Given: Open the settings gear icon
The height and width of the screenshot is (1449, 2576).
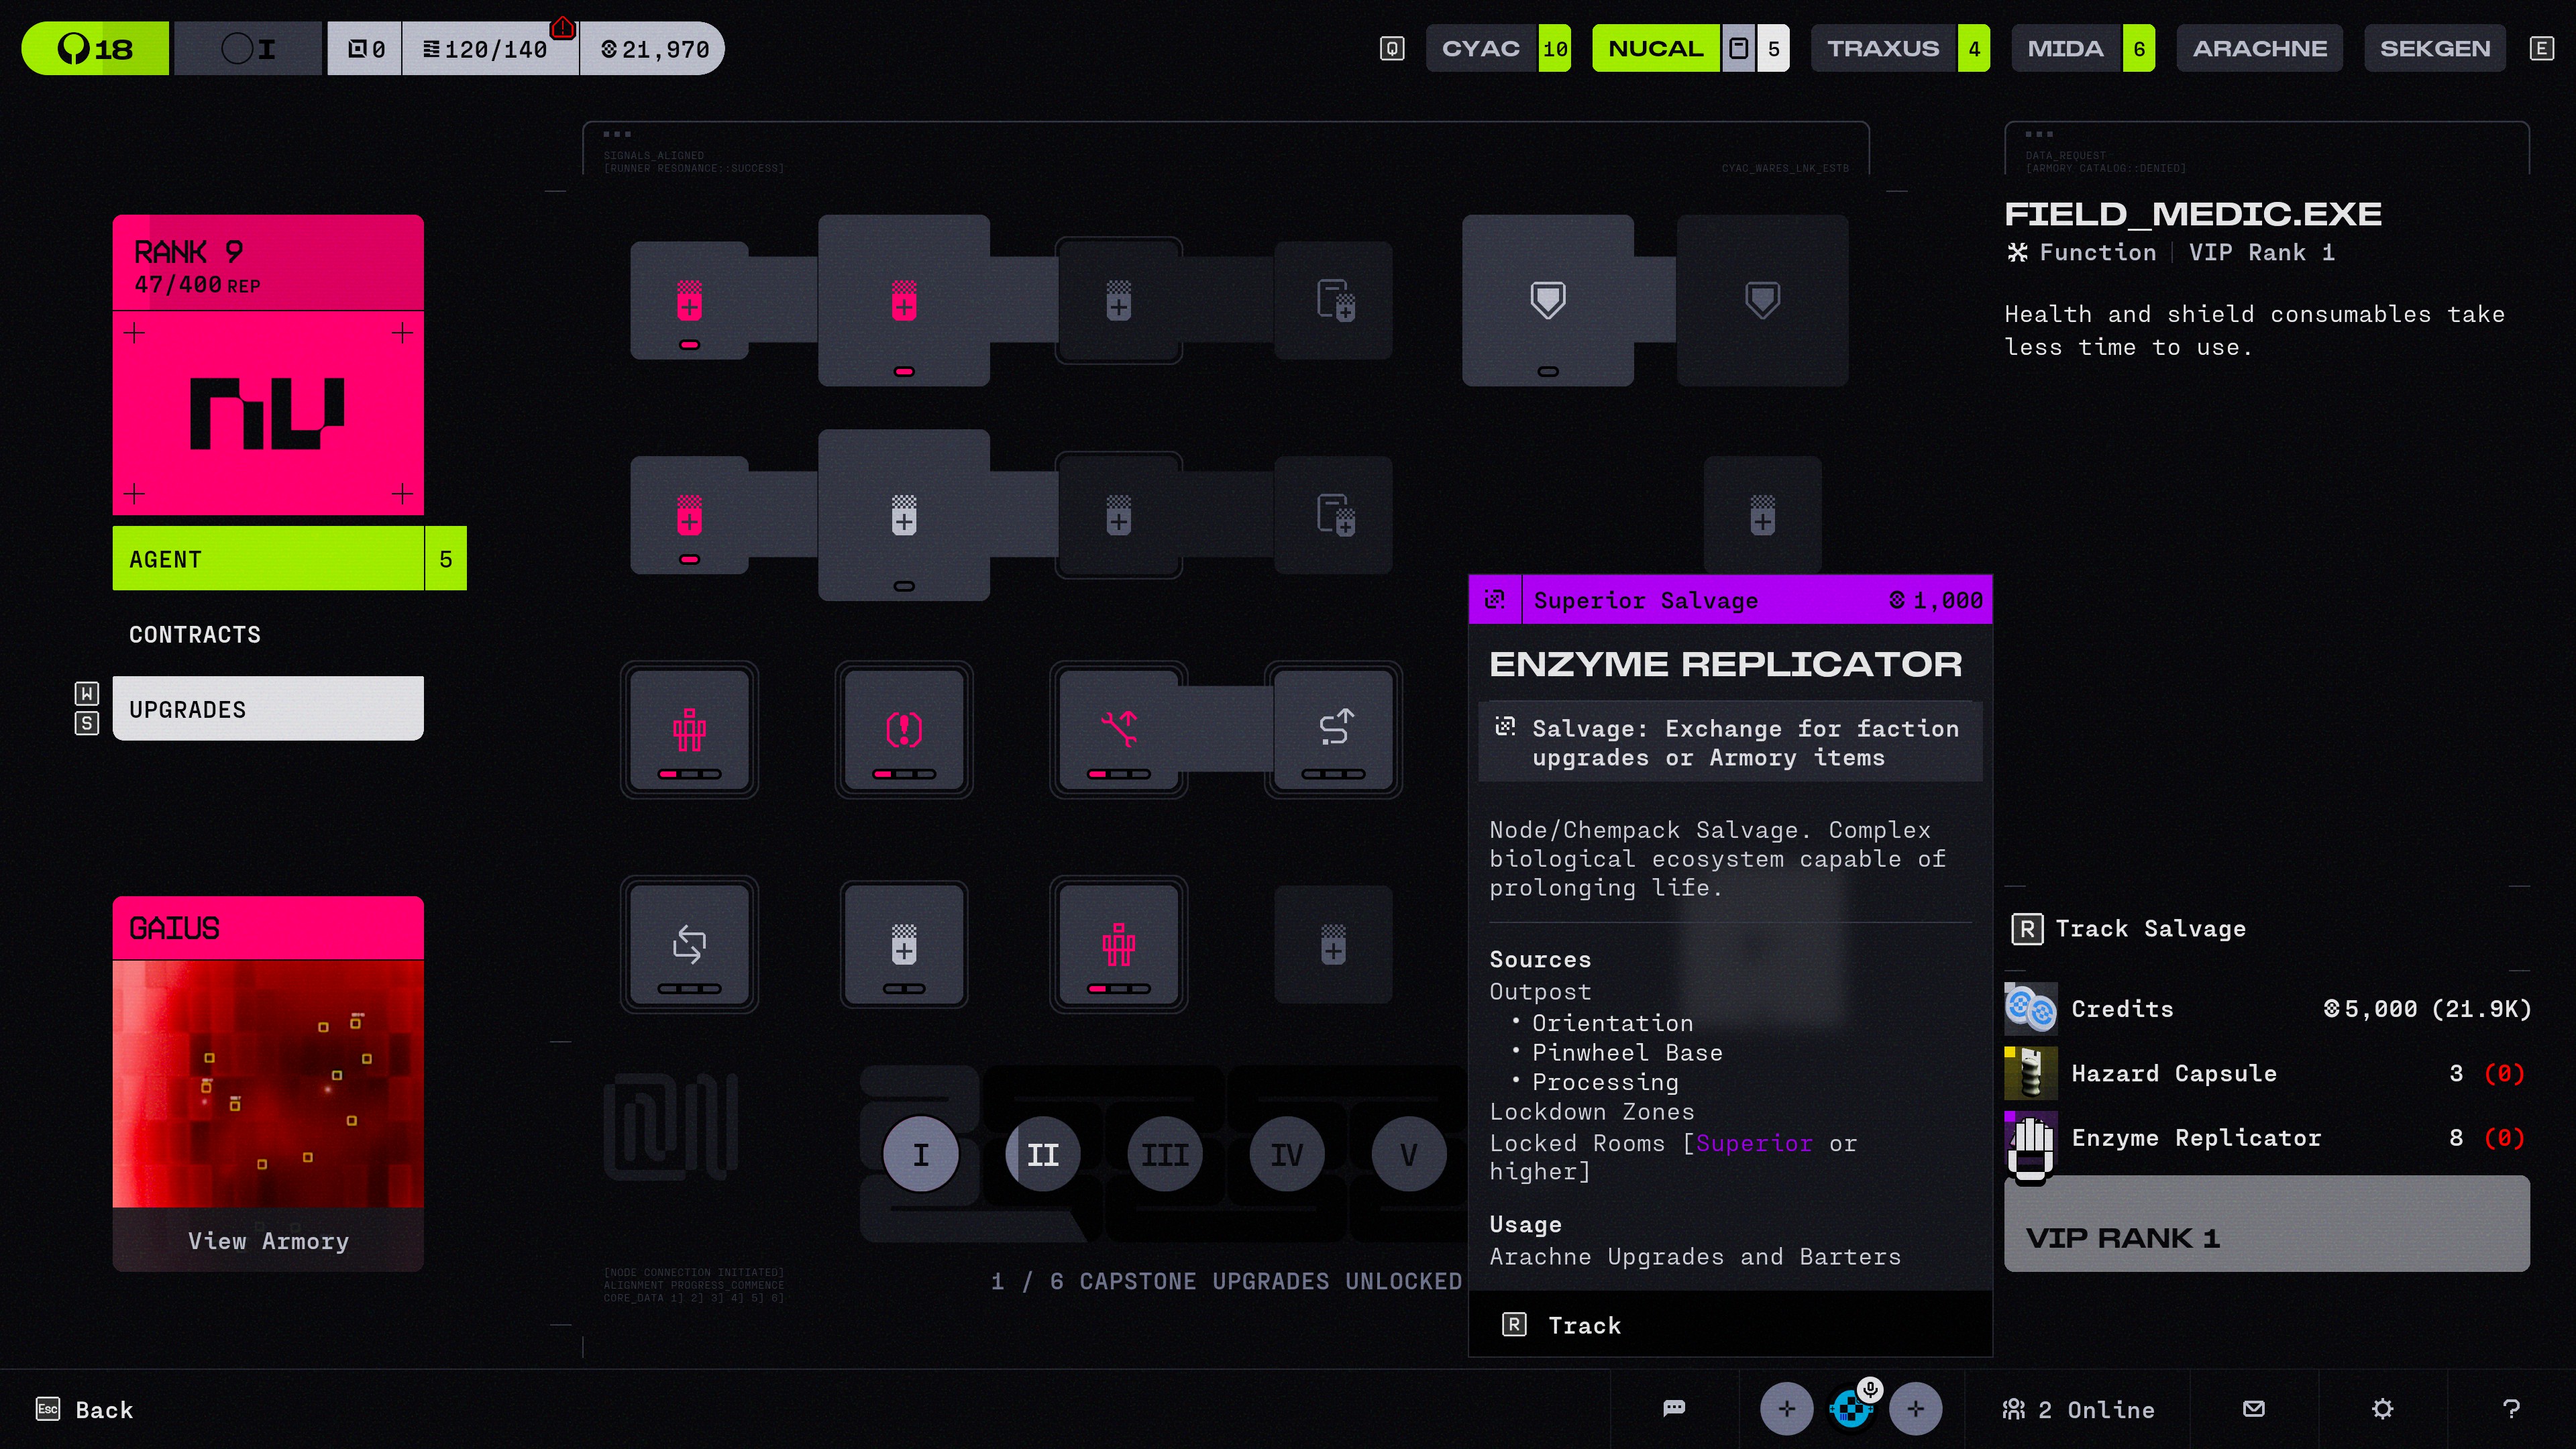Looking at the screenshot, I should coord(2382,1409).
